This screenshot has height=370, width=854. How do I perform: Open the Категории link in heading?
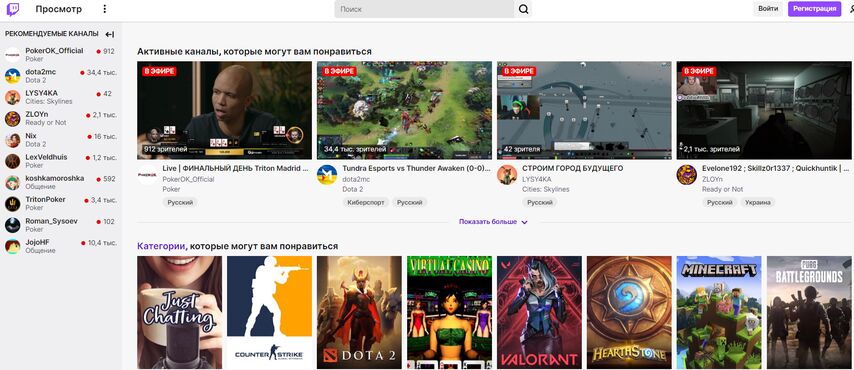point(161,246)
